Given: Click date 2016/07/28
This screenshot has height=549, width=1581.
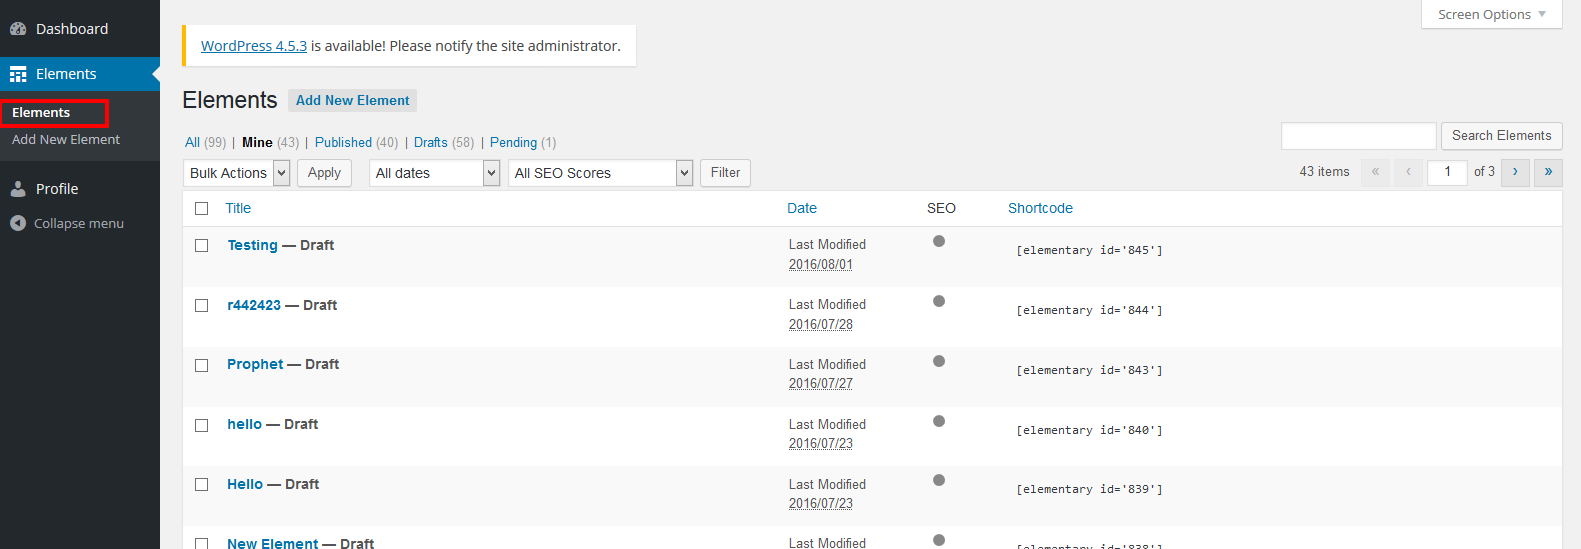Looking at the screenshot, I should [821, 324].
